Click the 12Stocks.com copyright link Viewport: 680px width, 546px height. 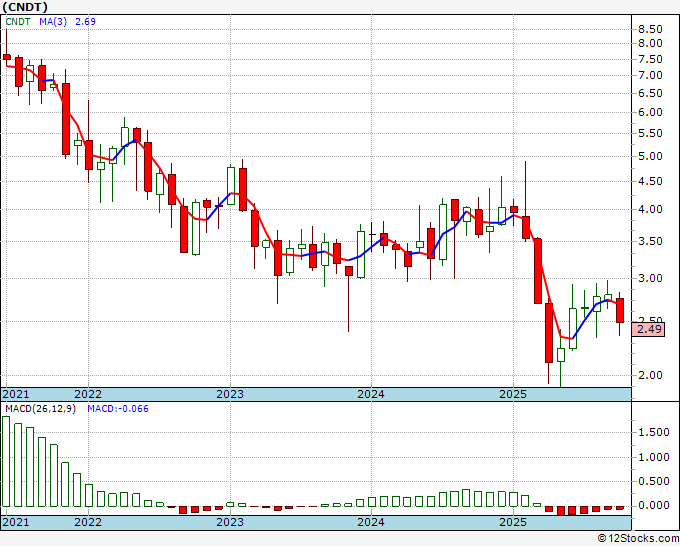(x=638, y=539)
